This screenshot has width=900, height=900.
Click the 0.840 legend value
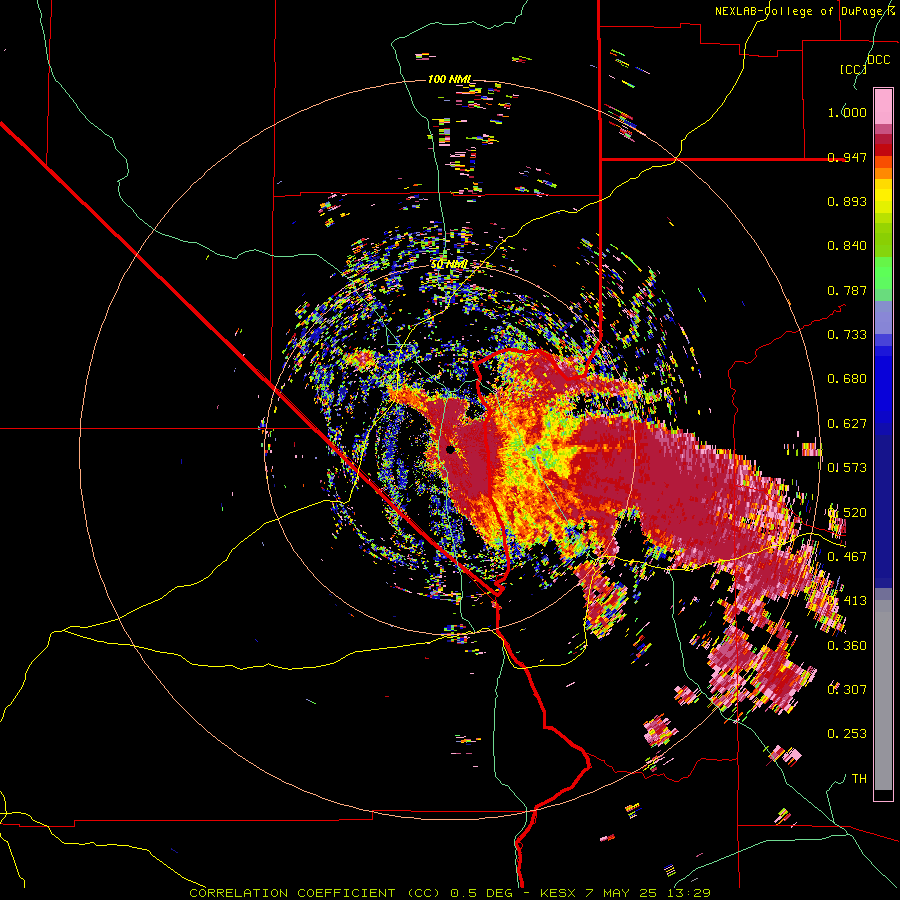pyautogui.click(x=847, y=246)
